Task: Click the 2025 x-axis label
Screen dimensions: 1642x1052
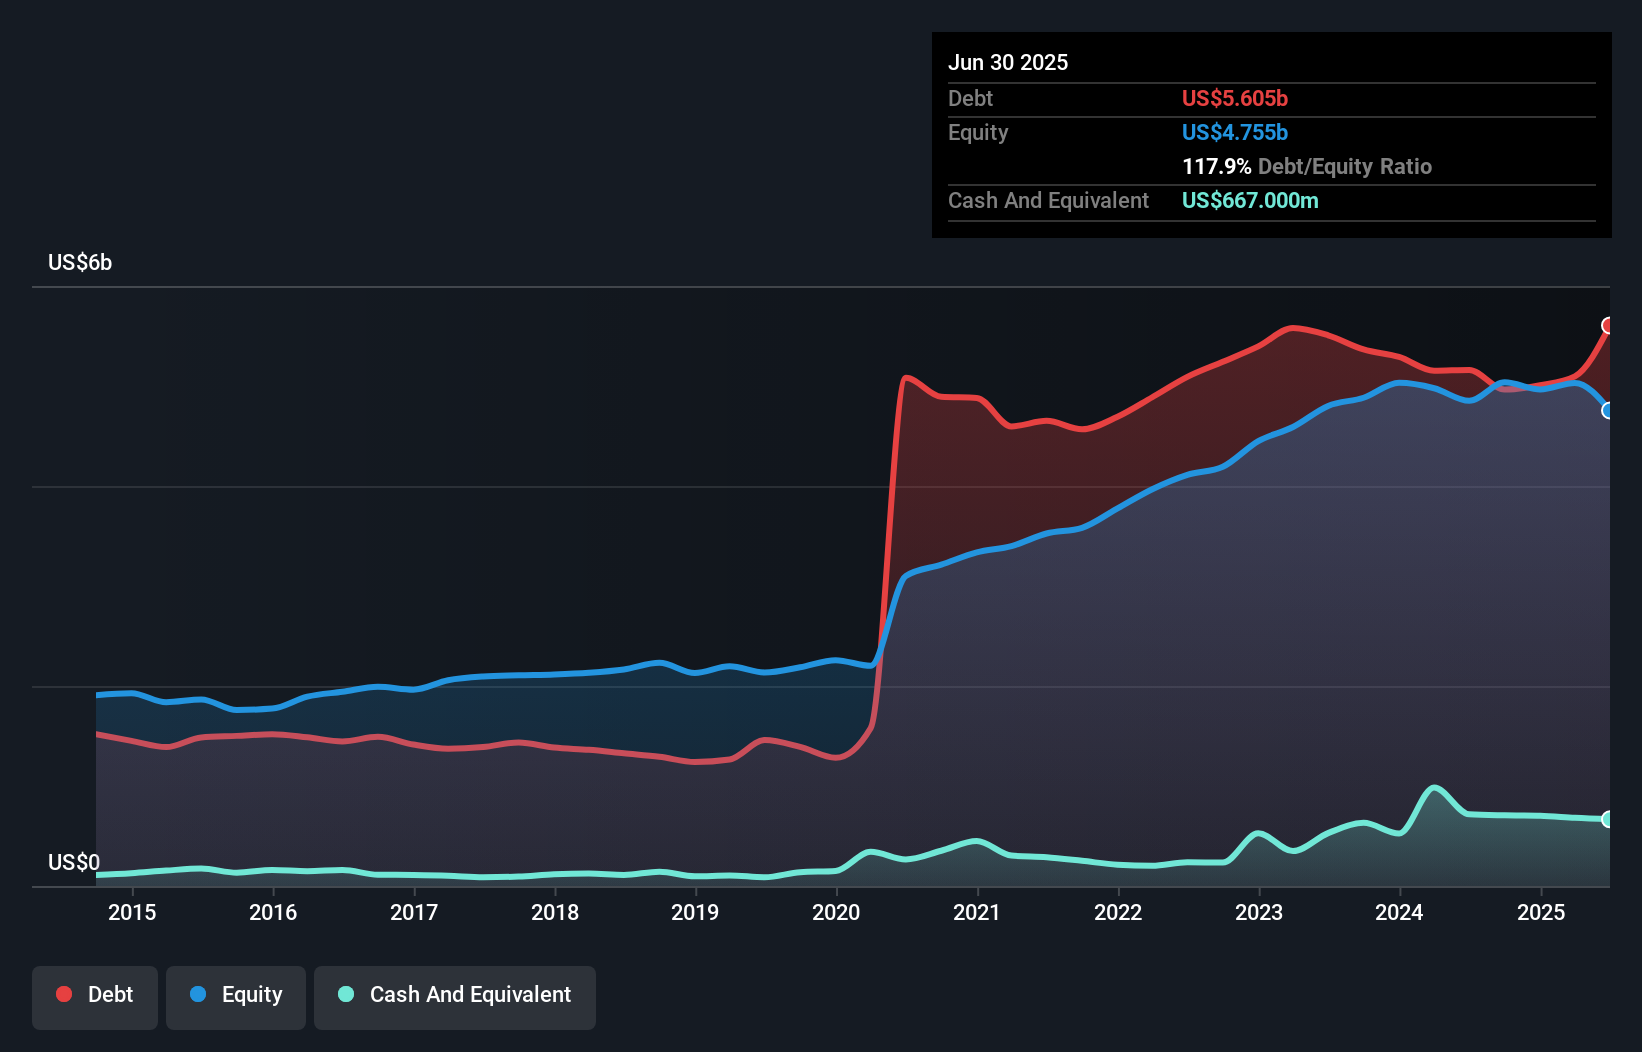Action: (1541, 912)
